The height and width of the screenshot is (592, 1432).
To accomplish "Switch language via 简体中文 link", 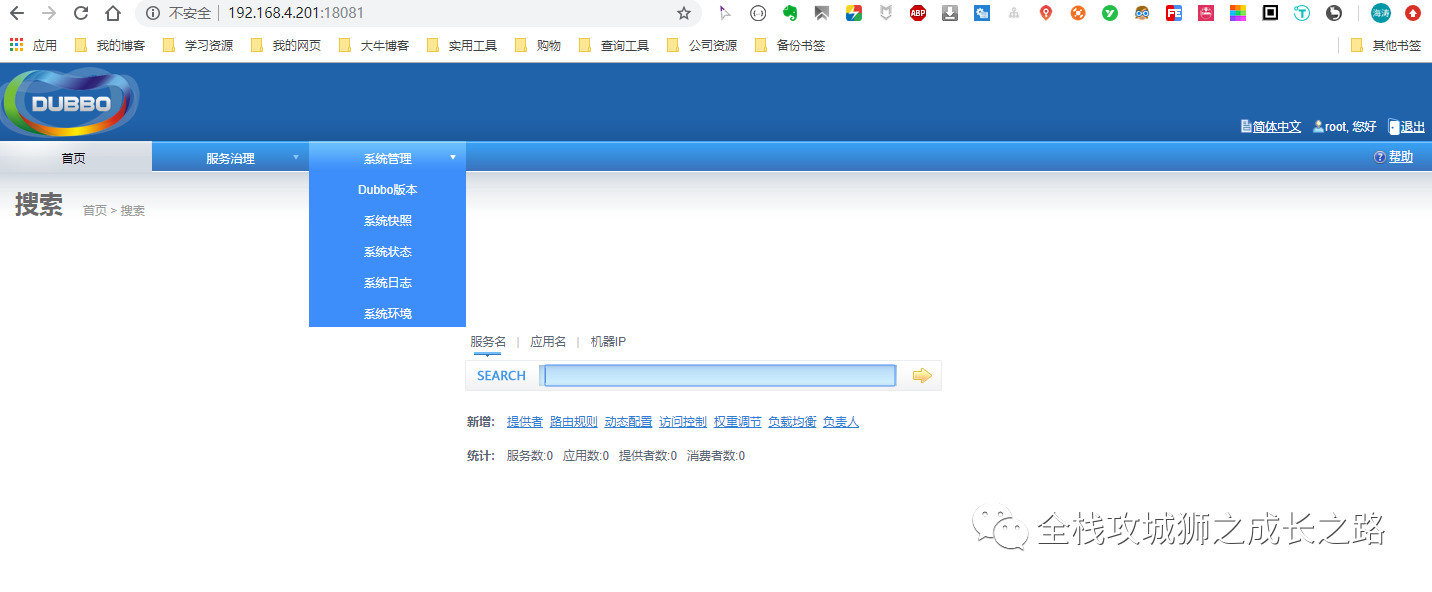I will (1277, 127).
